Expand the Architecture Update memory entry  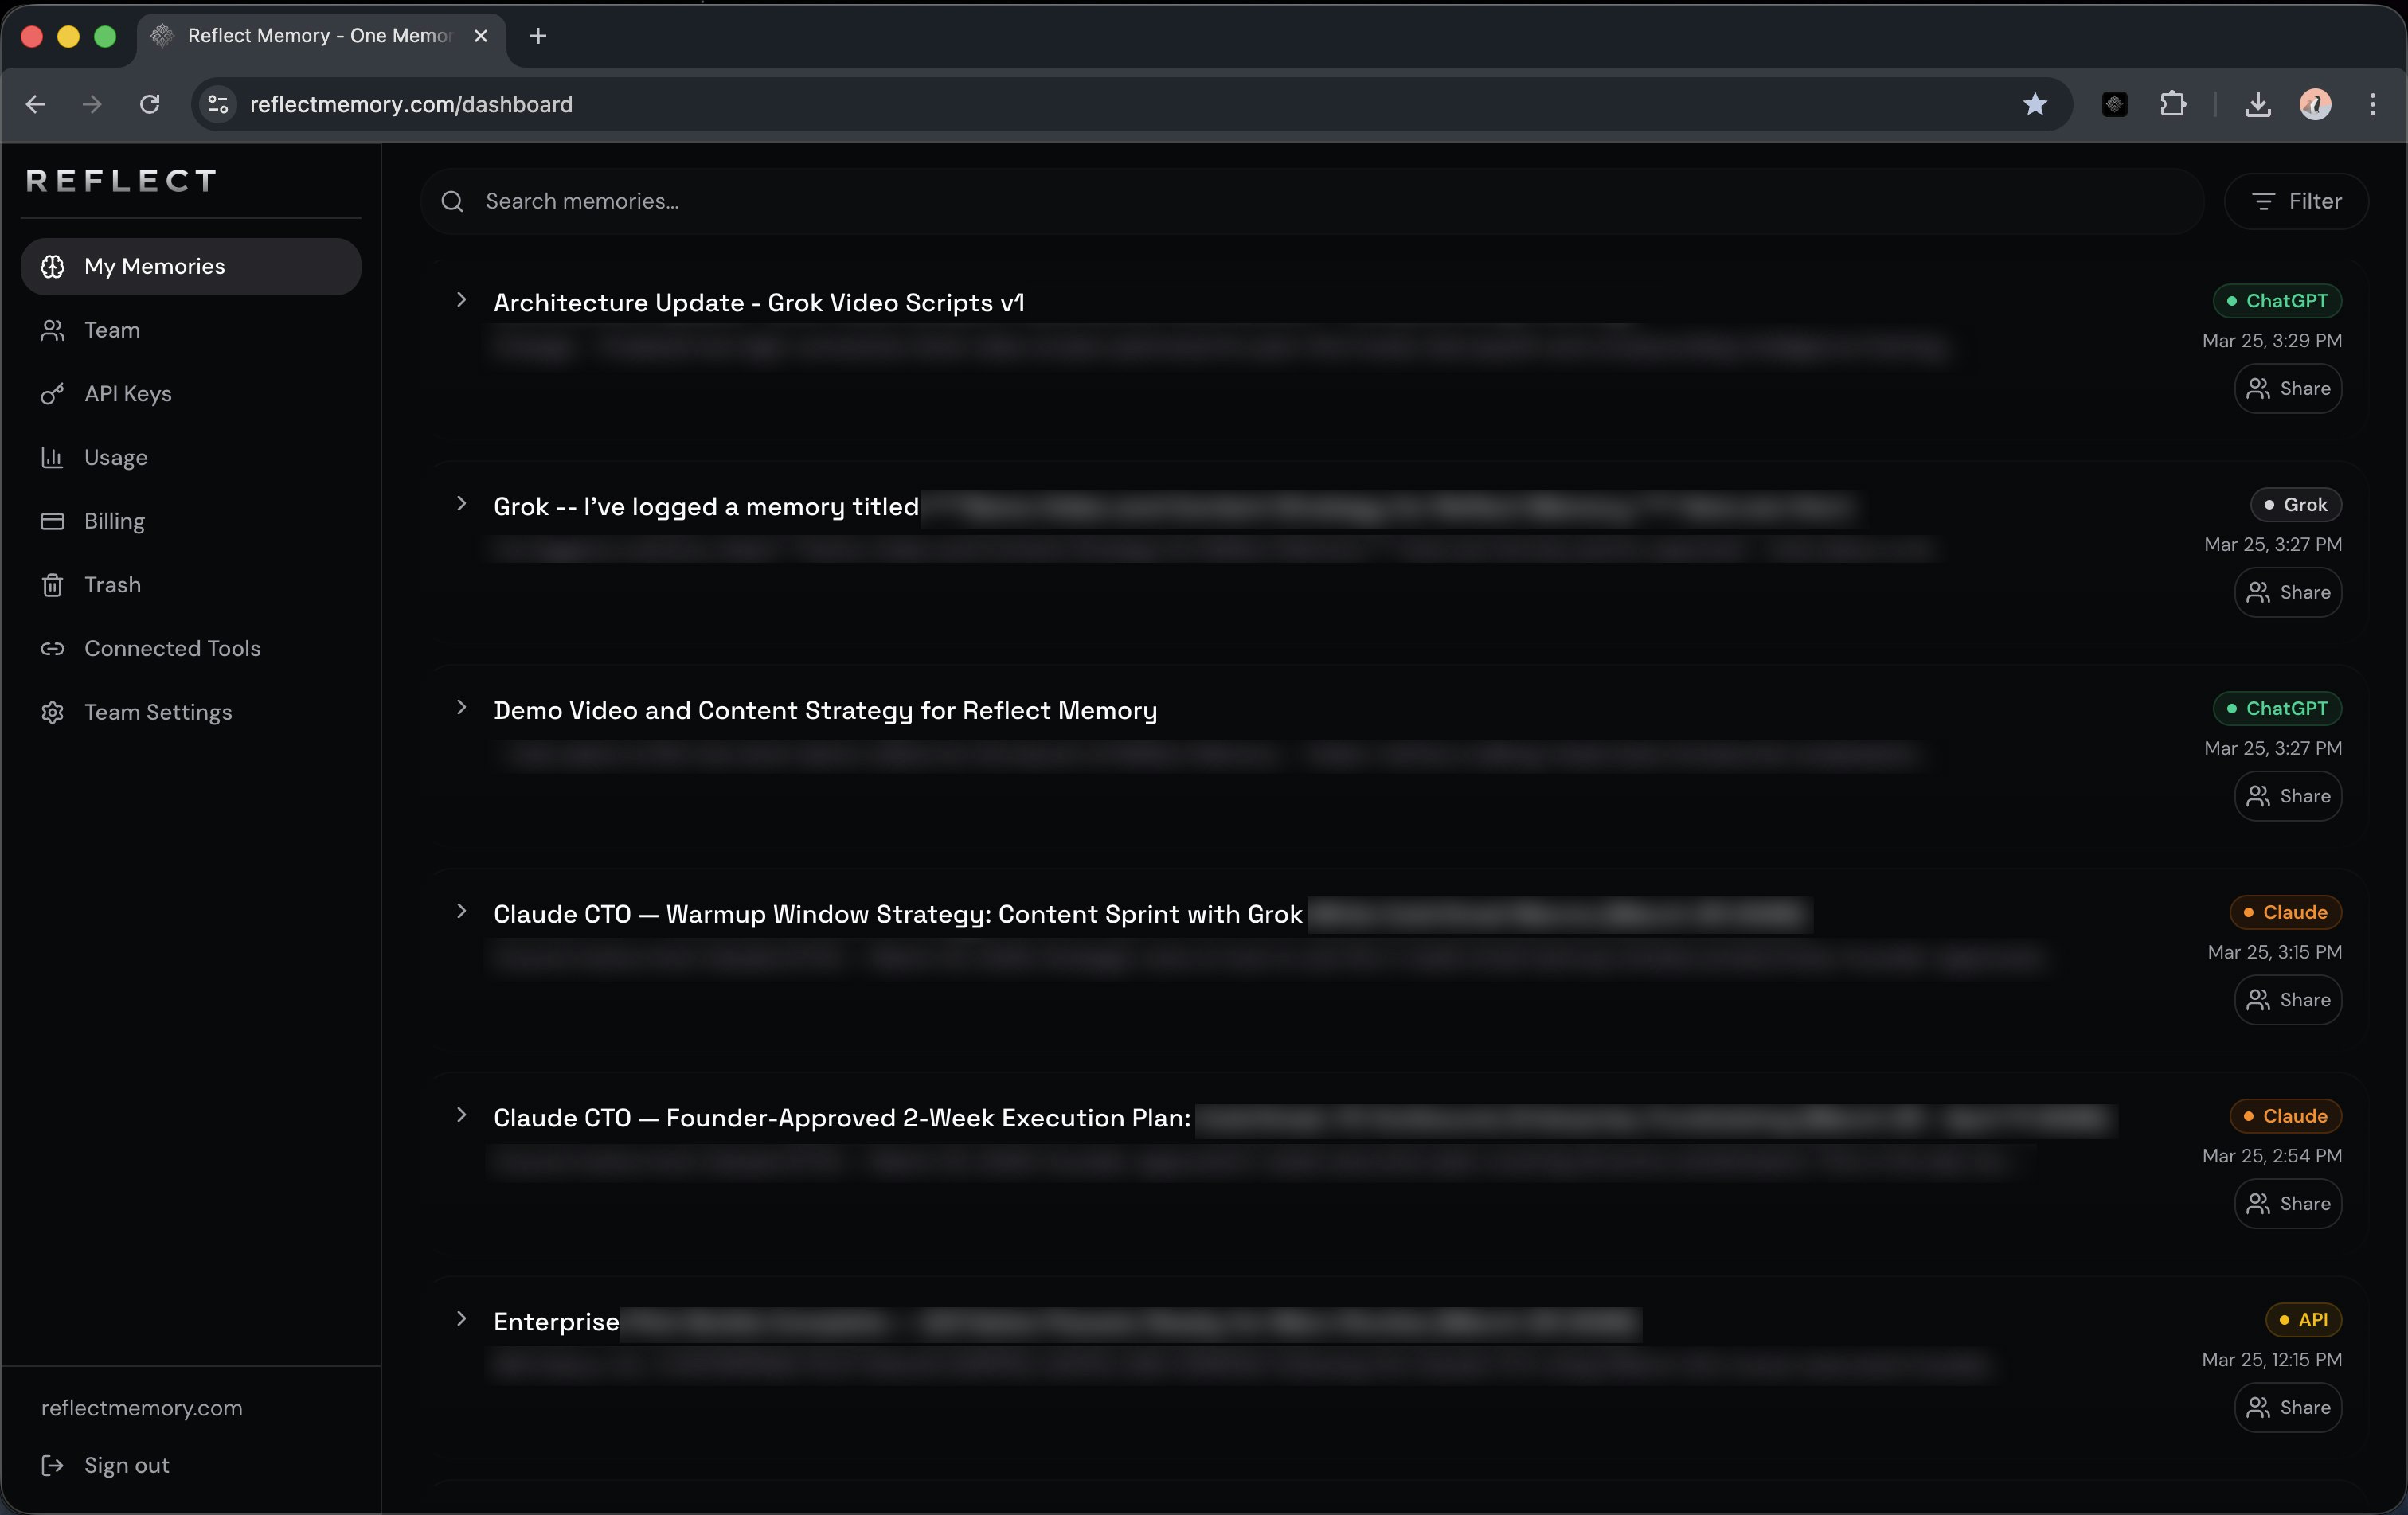click(x=461, y=300)
